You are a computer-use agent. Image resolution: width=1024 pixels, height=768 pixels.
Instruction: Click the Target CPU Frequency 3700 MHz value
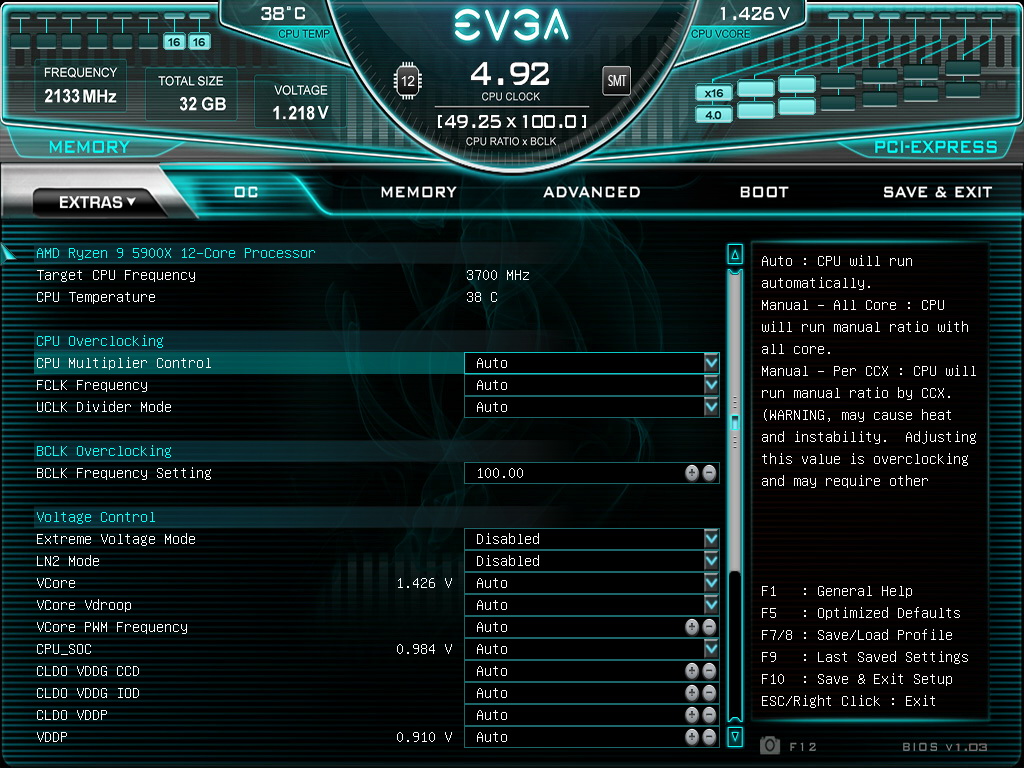[x=498, y=275]
